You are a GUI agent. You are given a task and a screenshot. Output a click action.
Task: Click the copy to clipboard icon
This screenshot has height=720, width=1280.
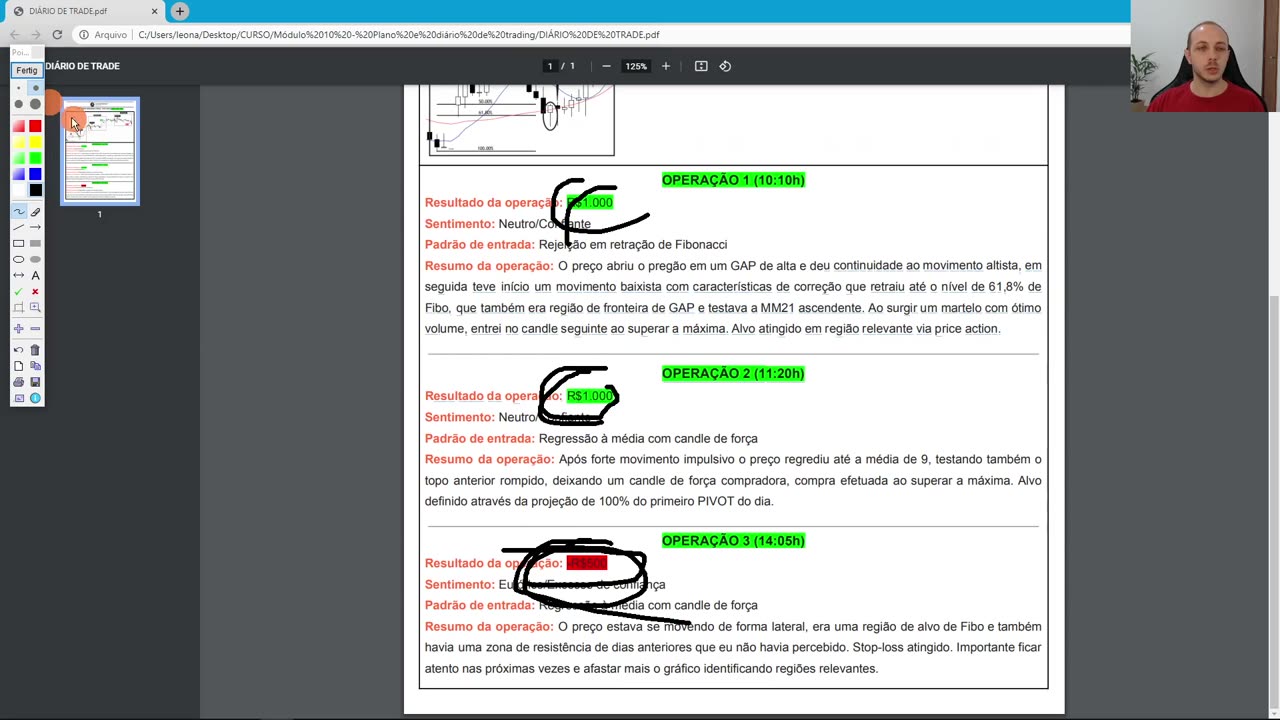tap(35, 366)
